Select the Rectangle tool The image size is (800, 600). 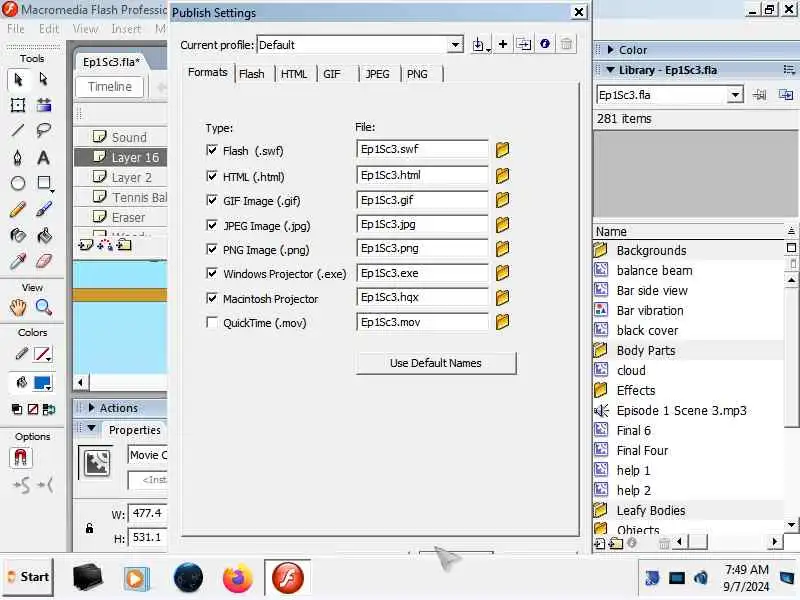click(x=44, y=183)
